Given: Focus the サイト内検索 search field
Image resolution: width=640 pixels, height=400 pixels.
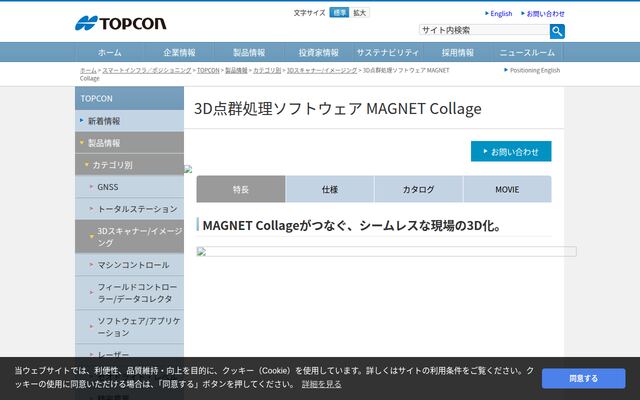Looking at the screenshot, I should click(x=484, y=30).
